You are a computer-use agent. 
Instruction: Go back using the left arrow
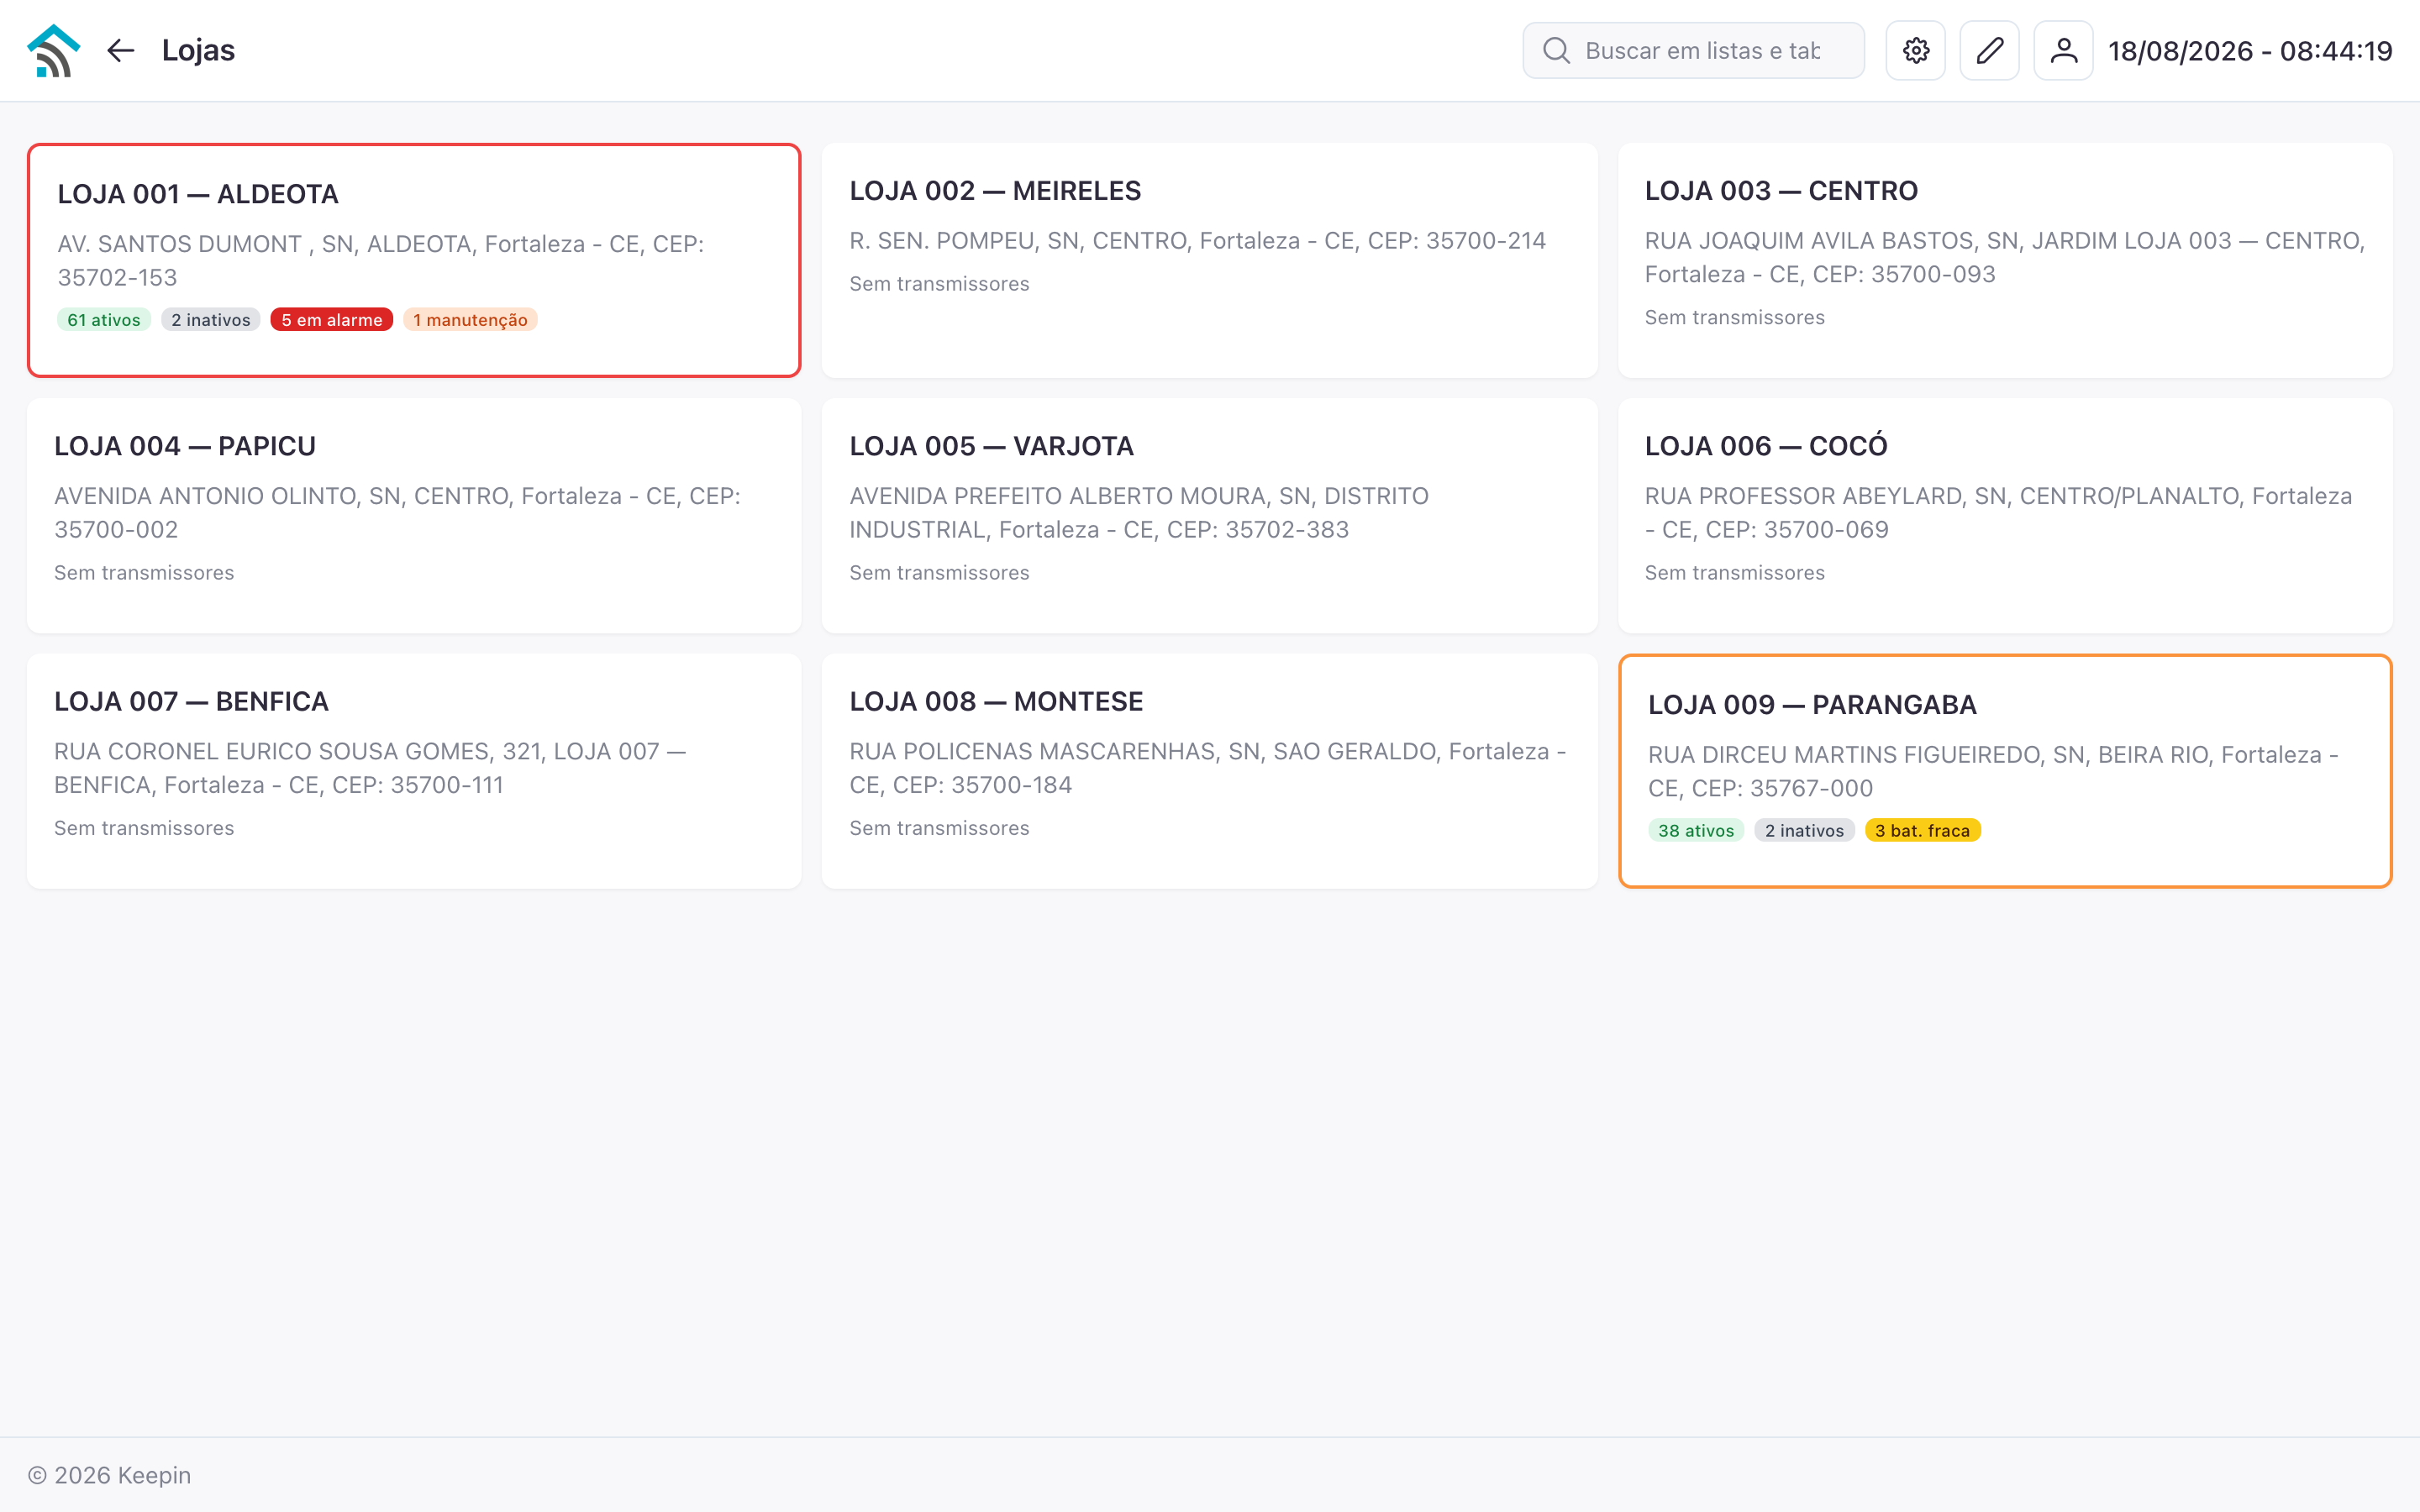tap(120, 50)
